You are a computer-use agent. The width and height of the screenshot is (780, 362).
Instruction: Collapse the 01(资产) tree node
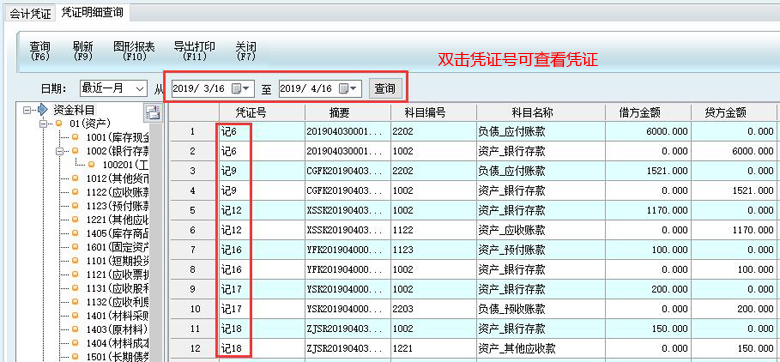coord(43,123)
